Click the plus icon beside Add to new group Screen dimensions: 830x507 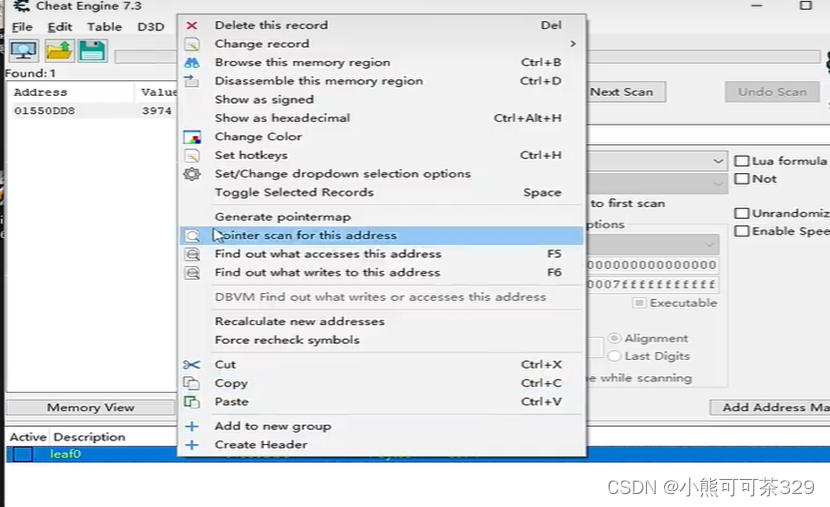click(x=192, y=426)
